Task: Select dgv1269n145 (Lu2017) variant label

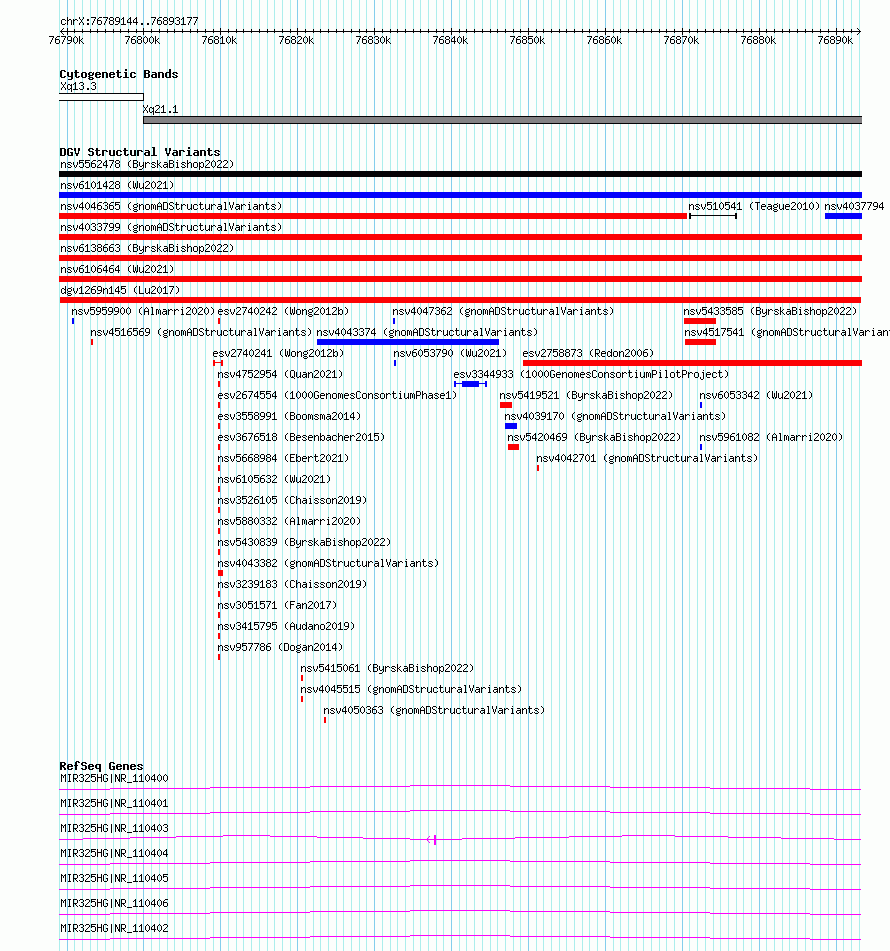Action: (x=120, y=290)
